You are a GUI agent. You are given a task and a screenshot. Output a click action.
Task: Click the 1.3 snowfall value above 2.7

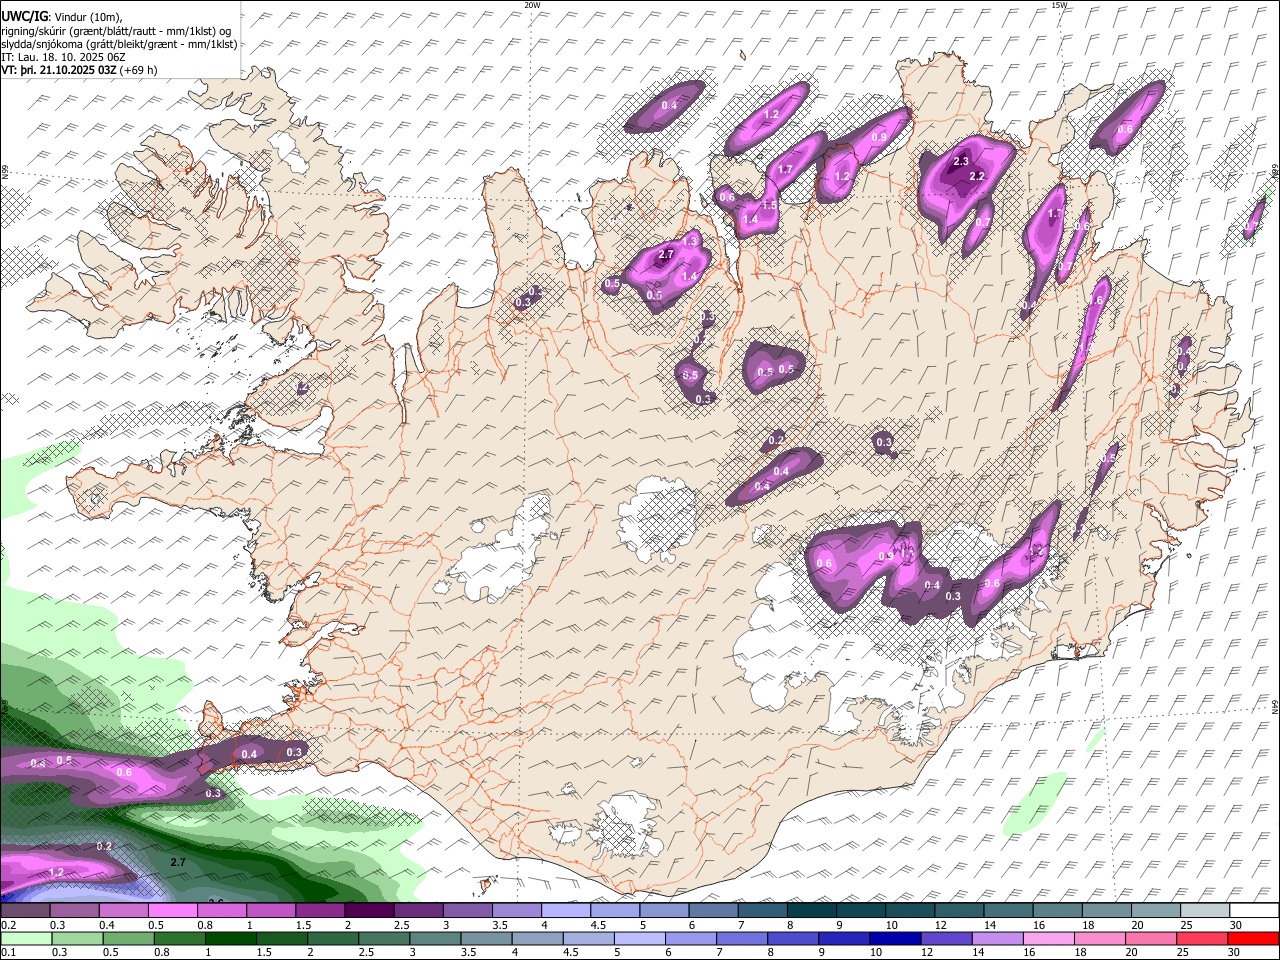click(689, 241)
